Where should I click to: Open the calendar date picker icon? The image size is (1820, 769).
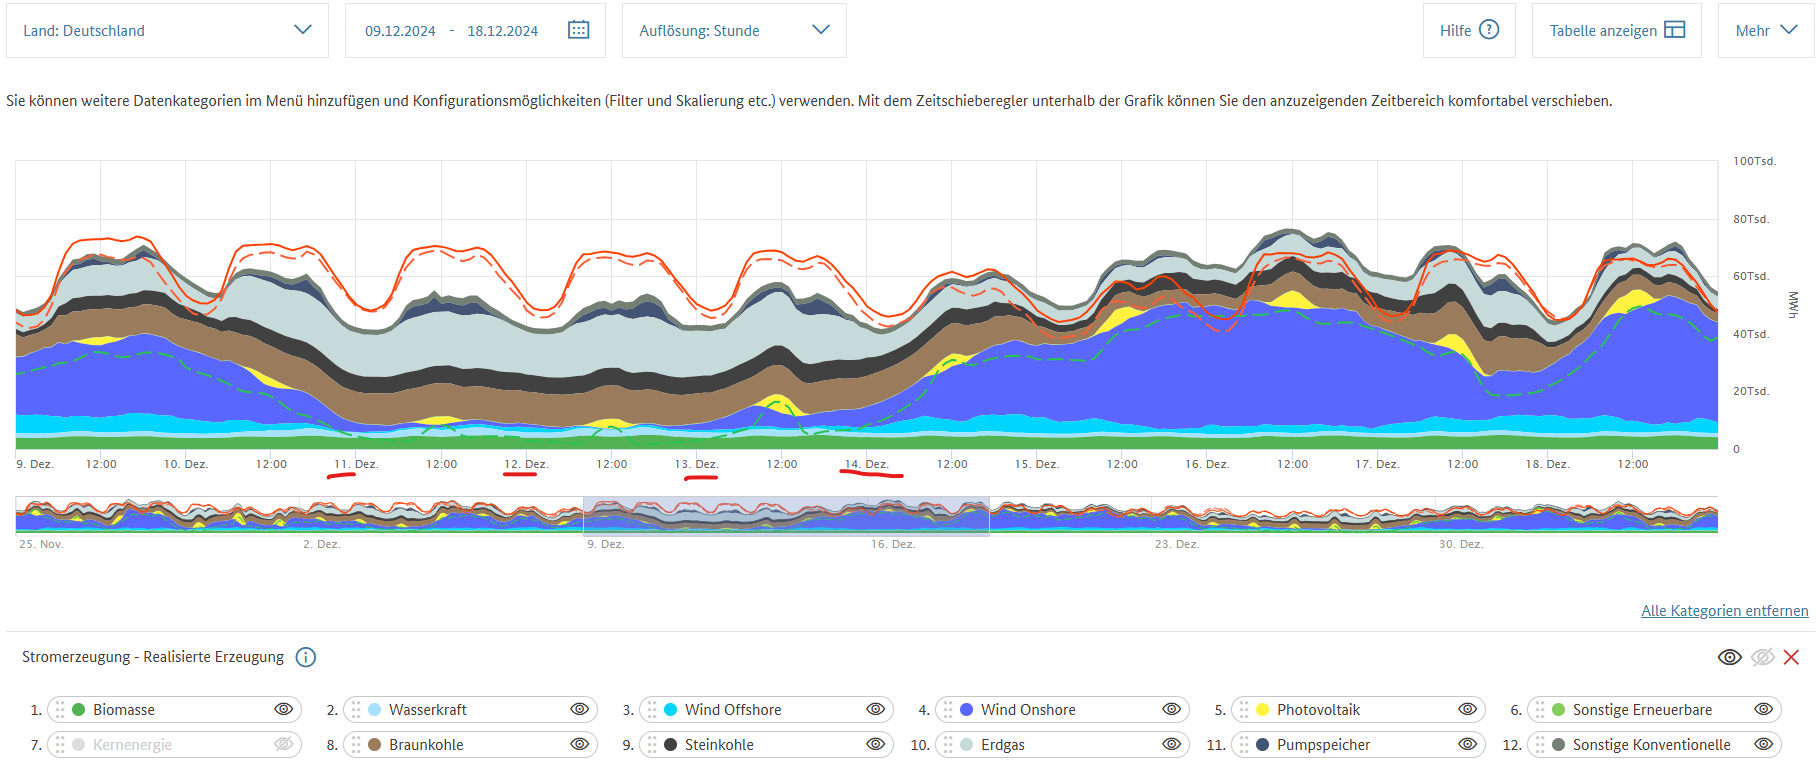coord(578,30)
